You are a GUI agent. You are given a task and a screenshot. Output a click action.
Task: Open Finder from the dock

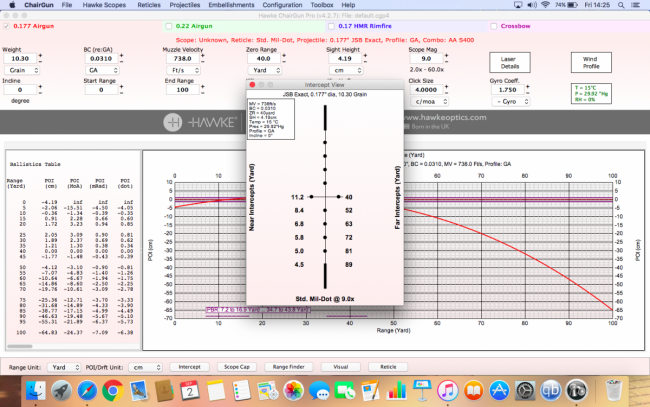[x=36, y=390]
